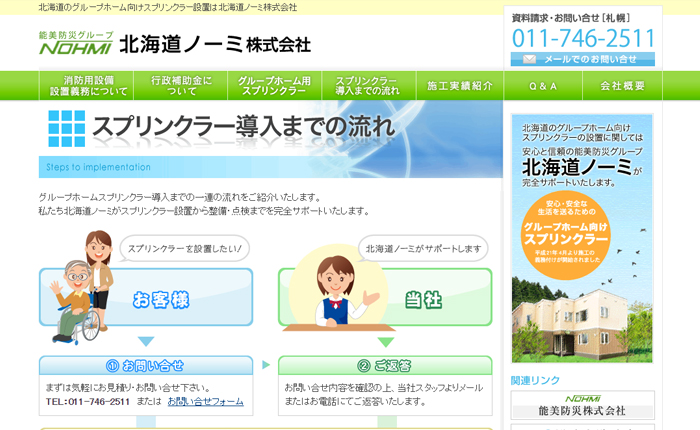Select the スプリンクラー導入までの流れ menu item
700x430 pixels.
[x=368, y=85]
